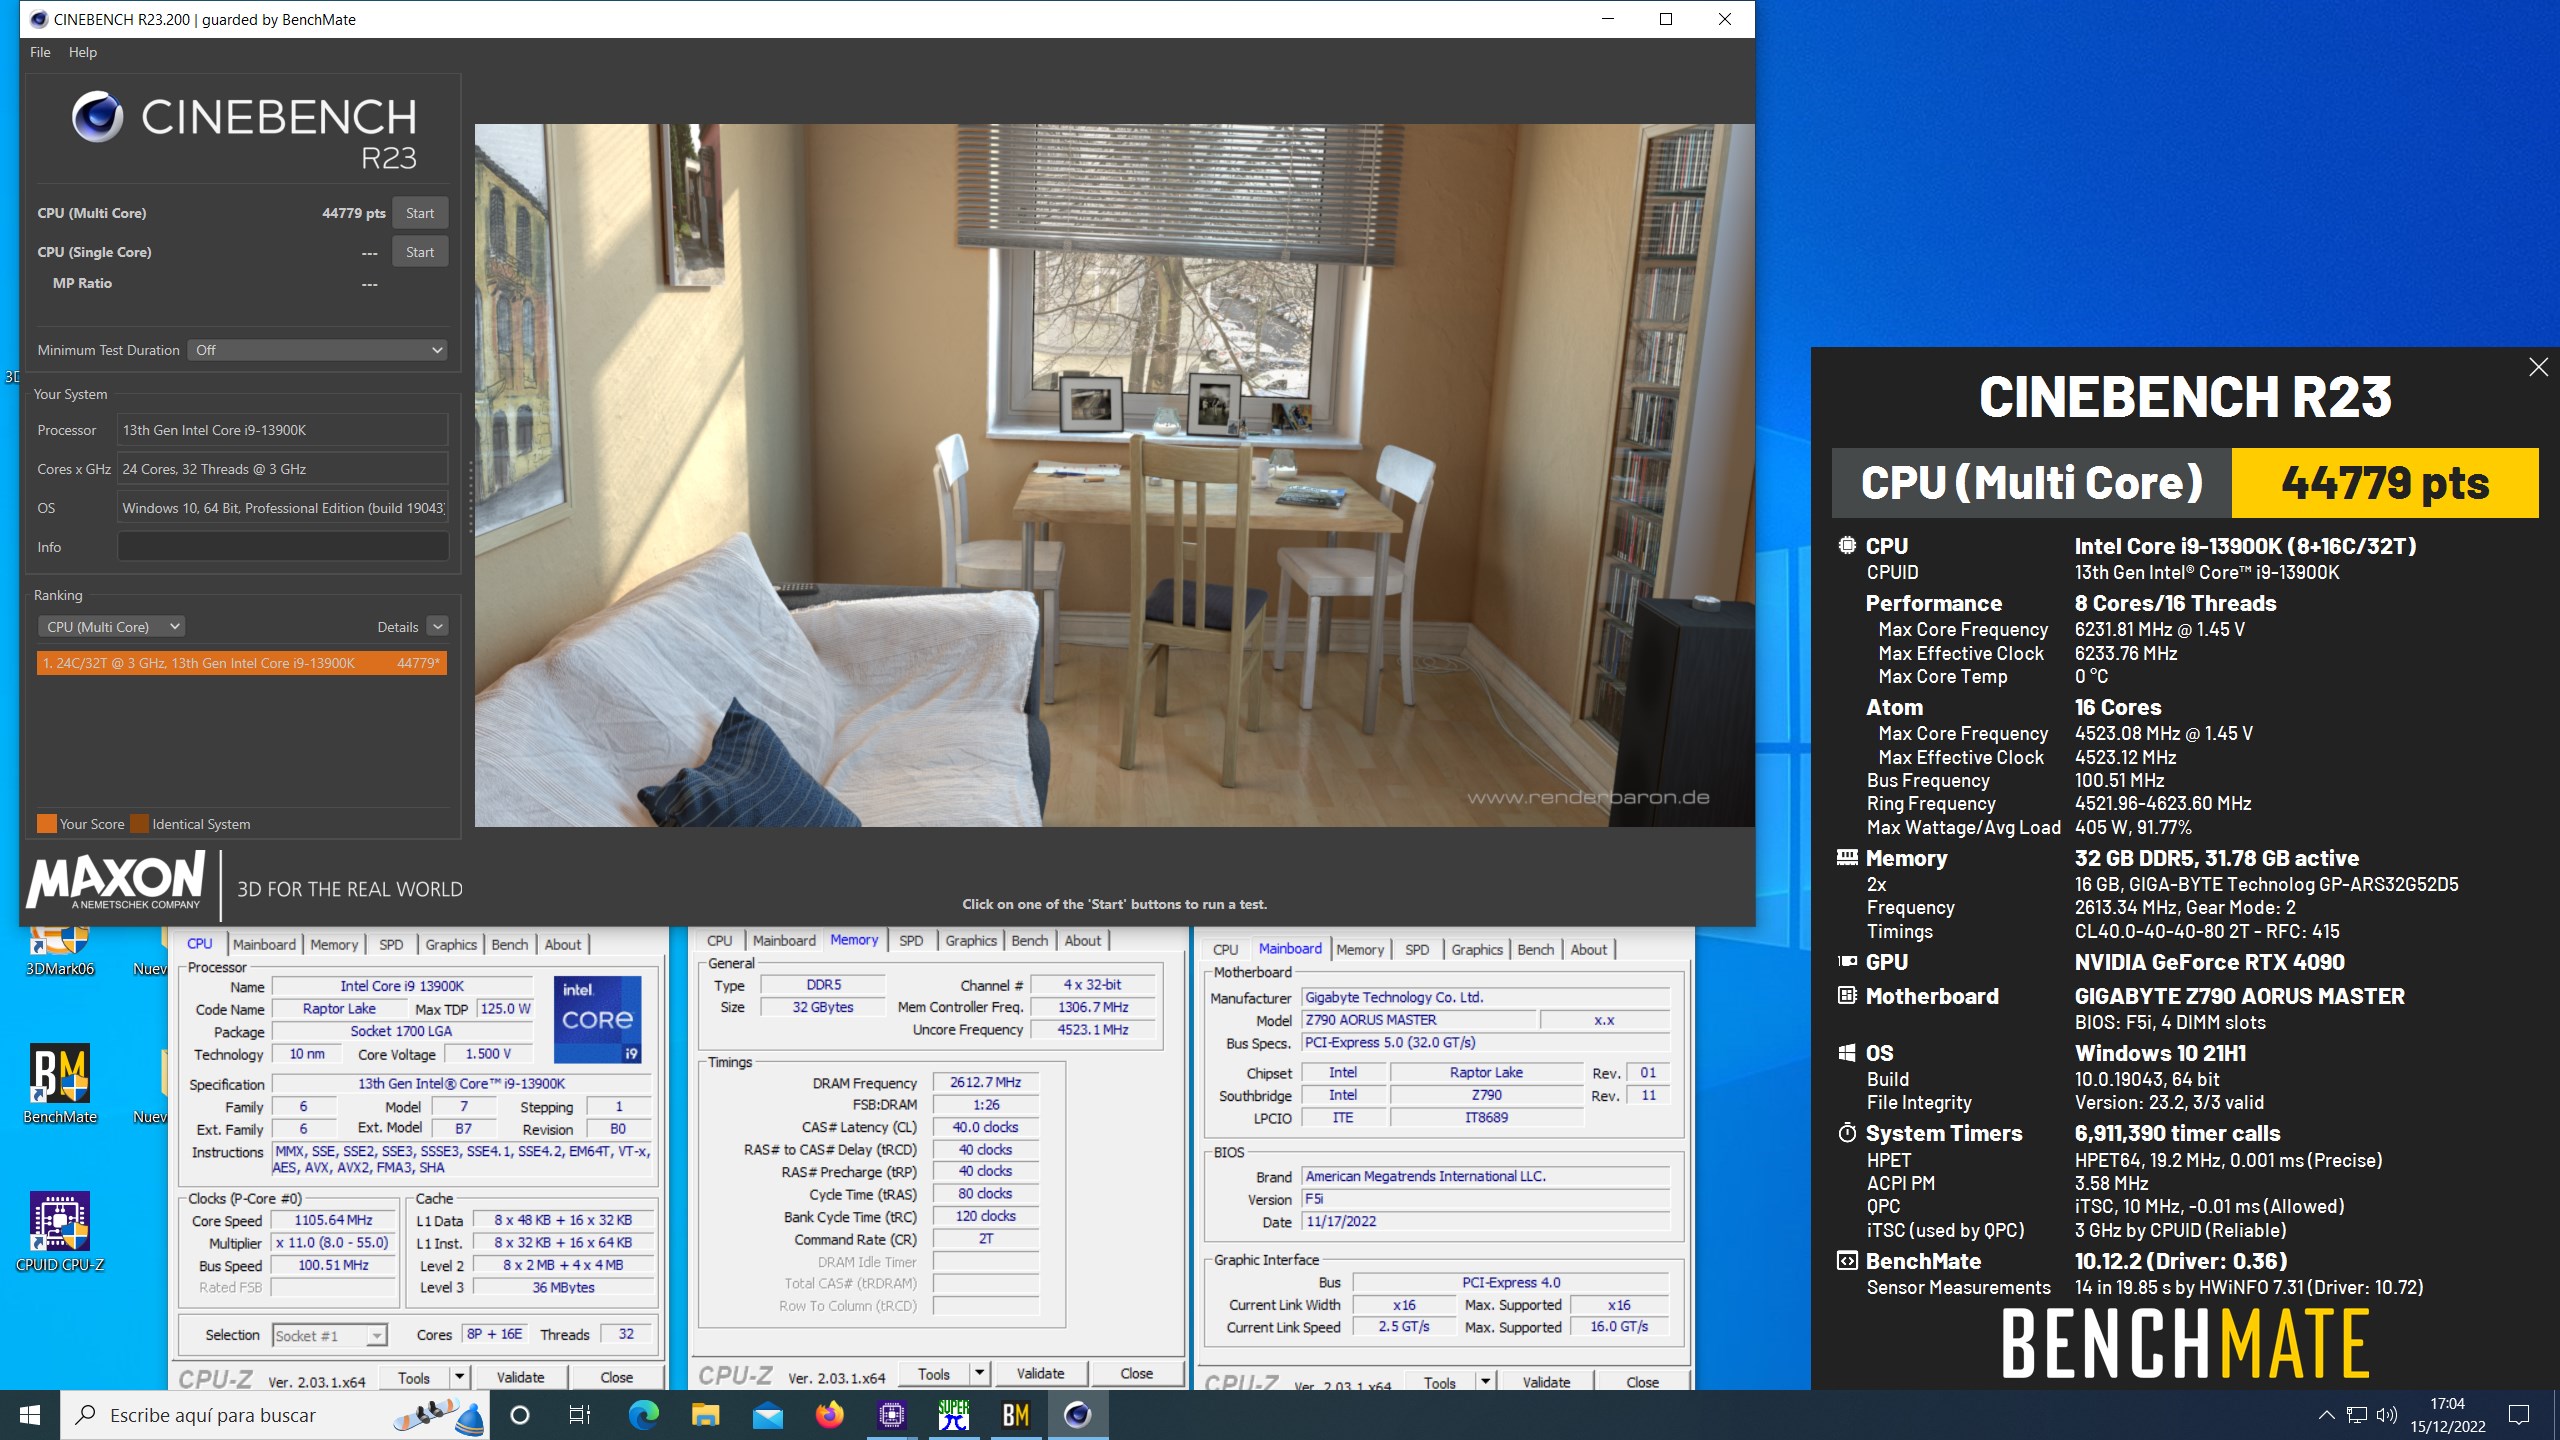The width and height of the screenshot is (2560, 1440).
Task: Open the Minimum Test Duration dropdown
Action: coord(317,350)
